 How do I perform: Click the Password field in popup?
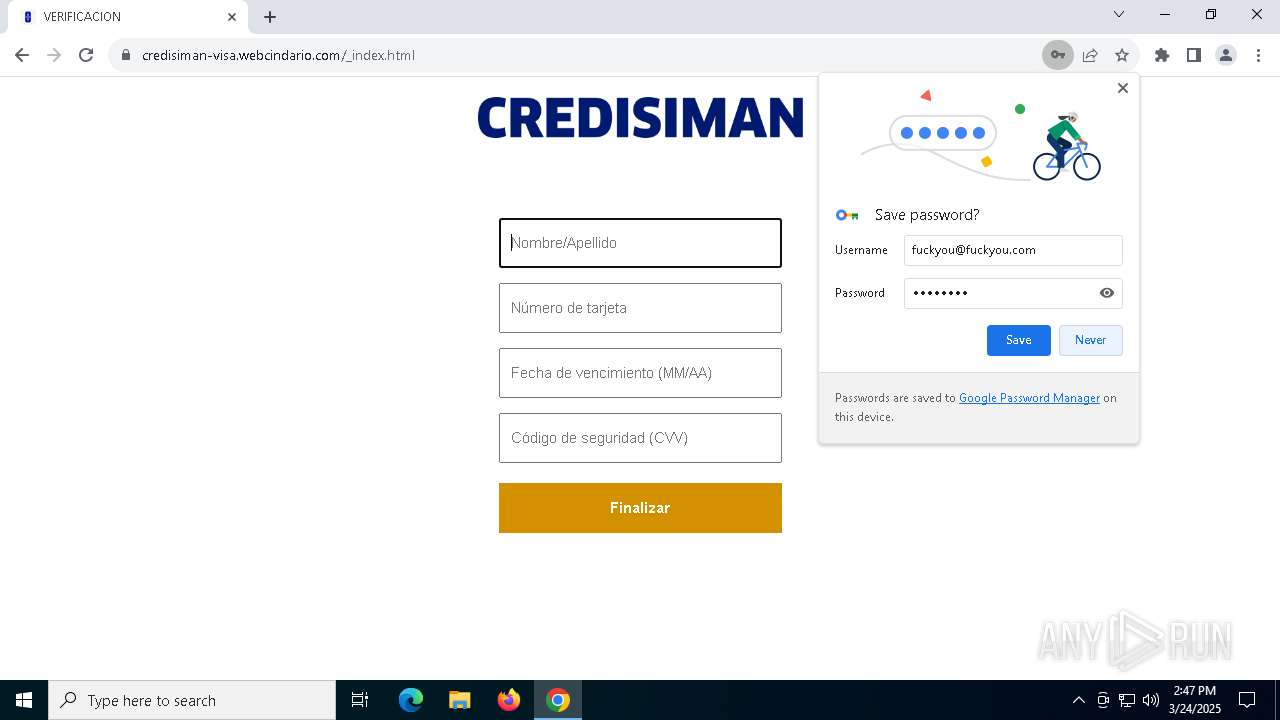point(1013,293)
